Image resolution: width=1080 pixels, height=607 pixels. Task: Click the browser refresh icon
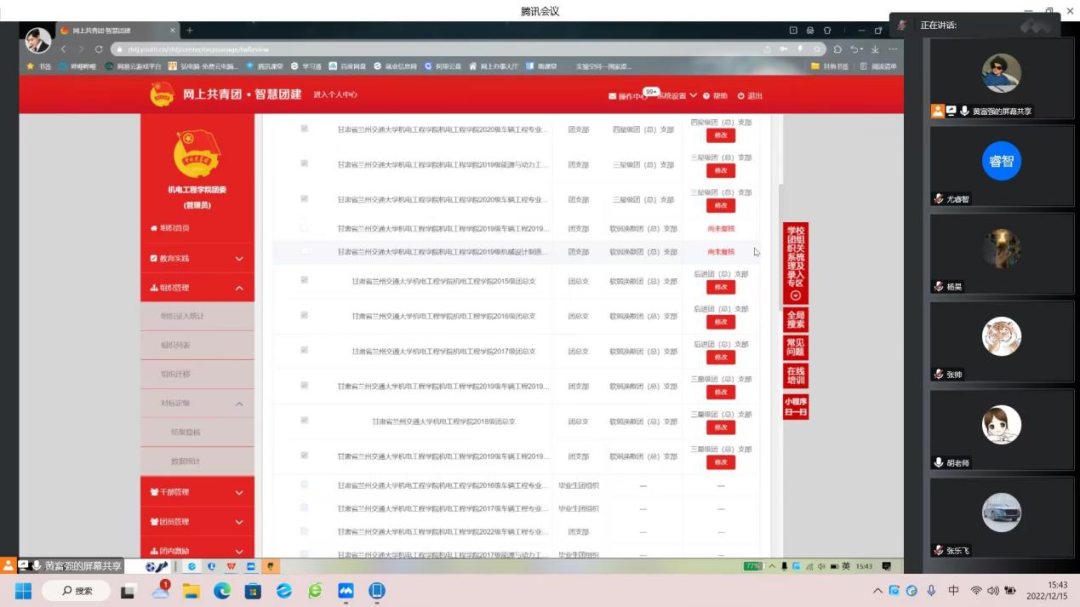point(99,49)
